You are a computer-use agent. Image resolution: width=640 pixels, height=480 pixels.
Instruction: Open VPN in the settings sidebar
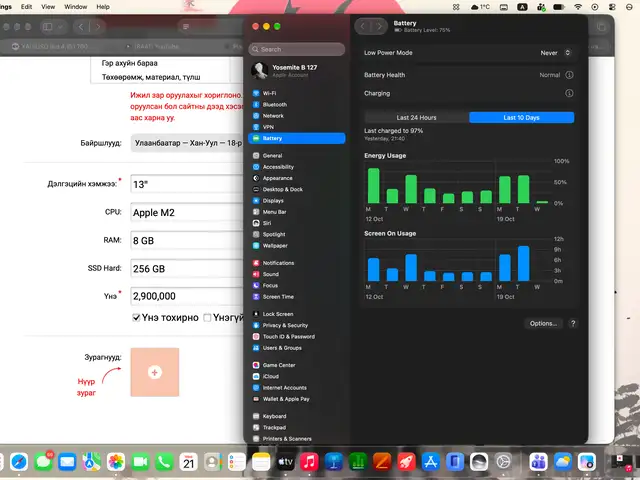click(x=297, y=127)
